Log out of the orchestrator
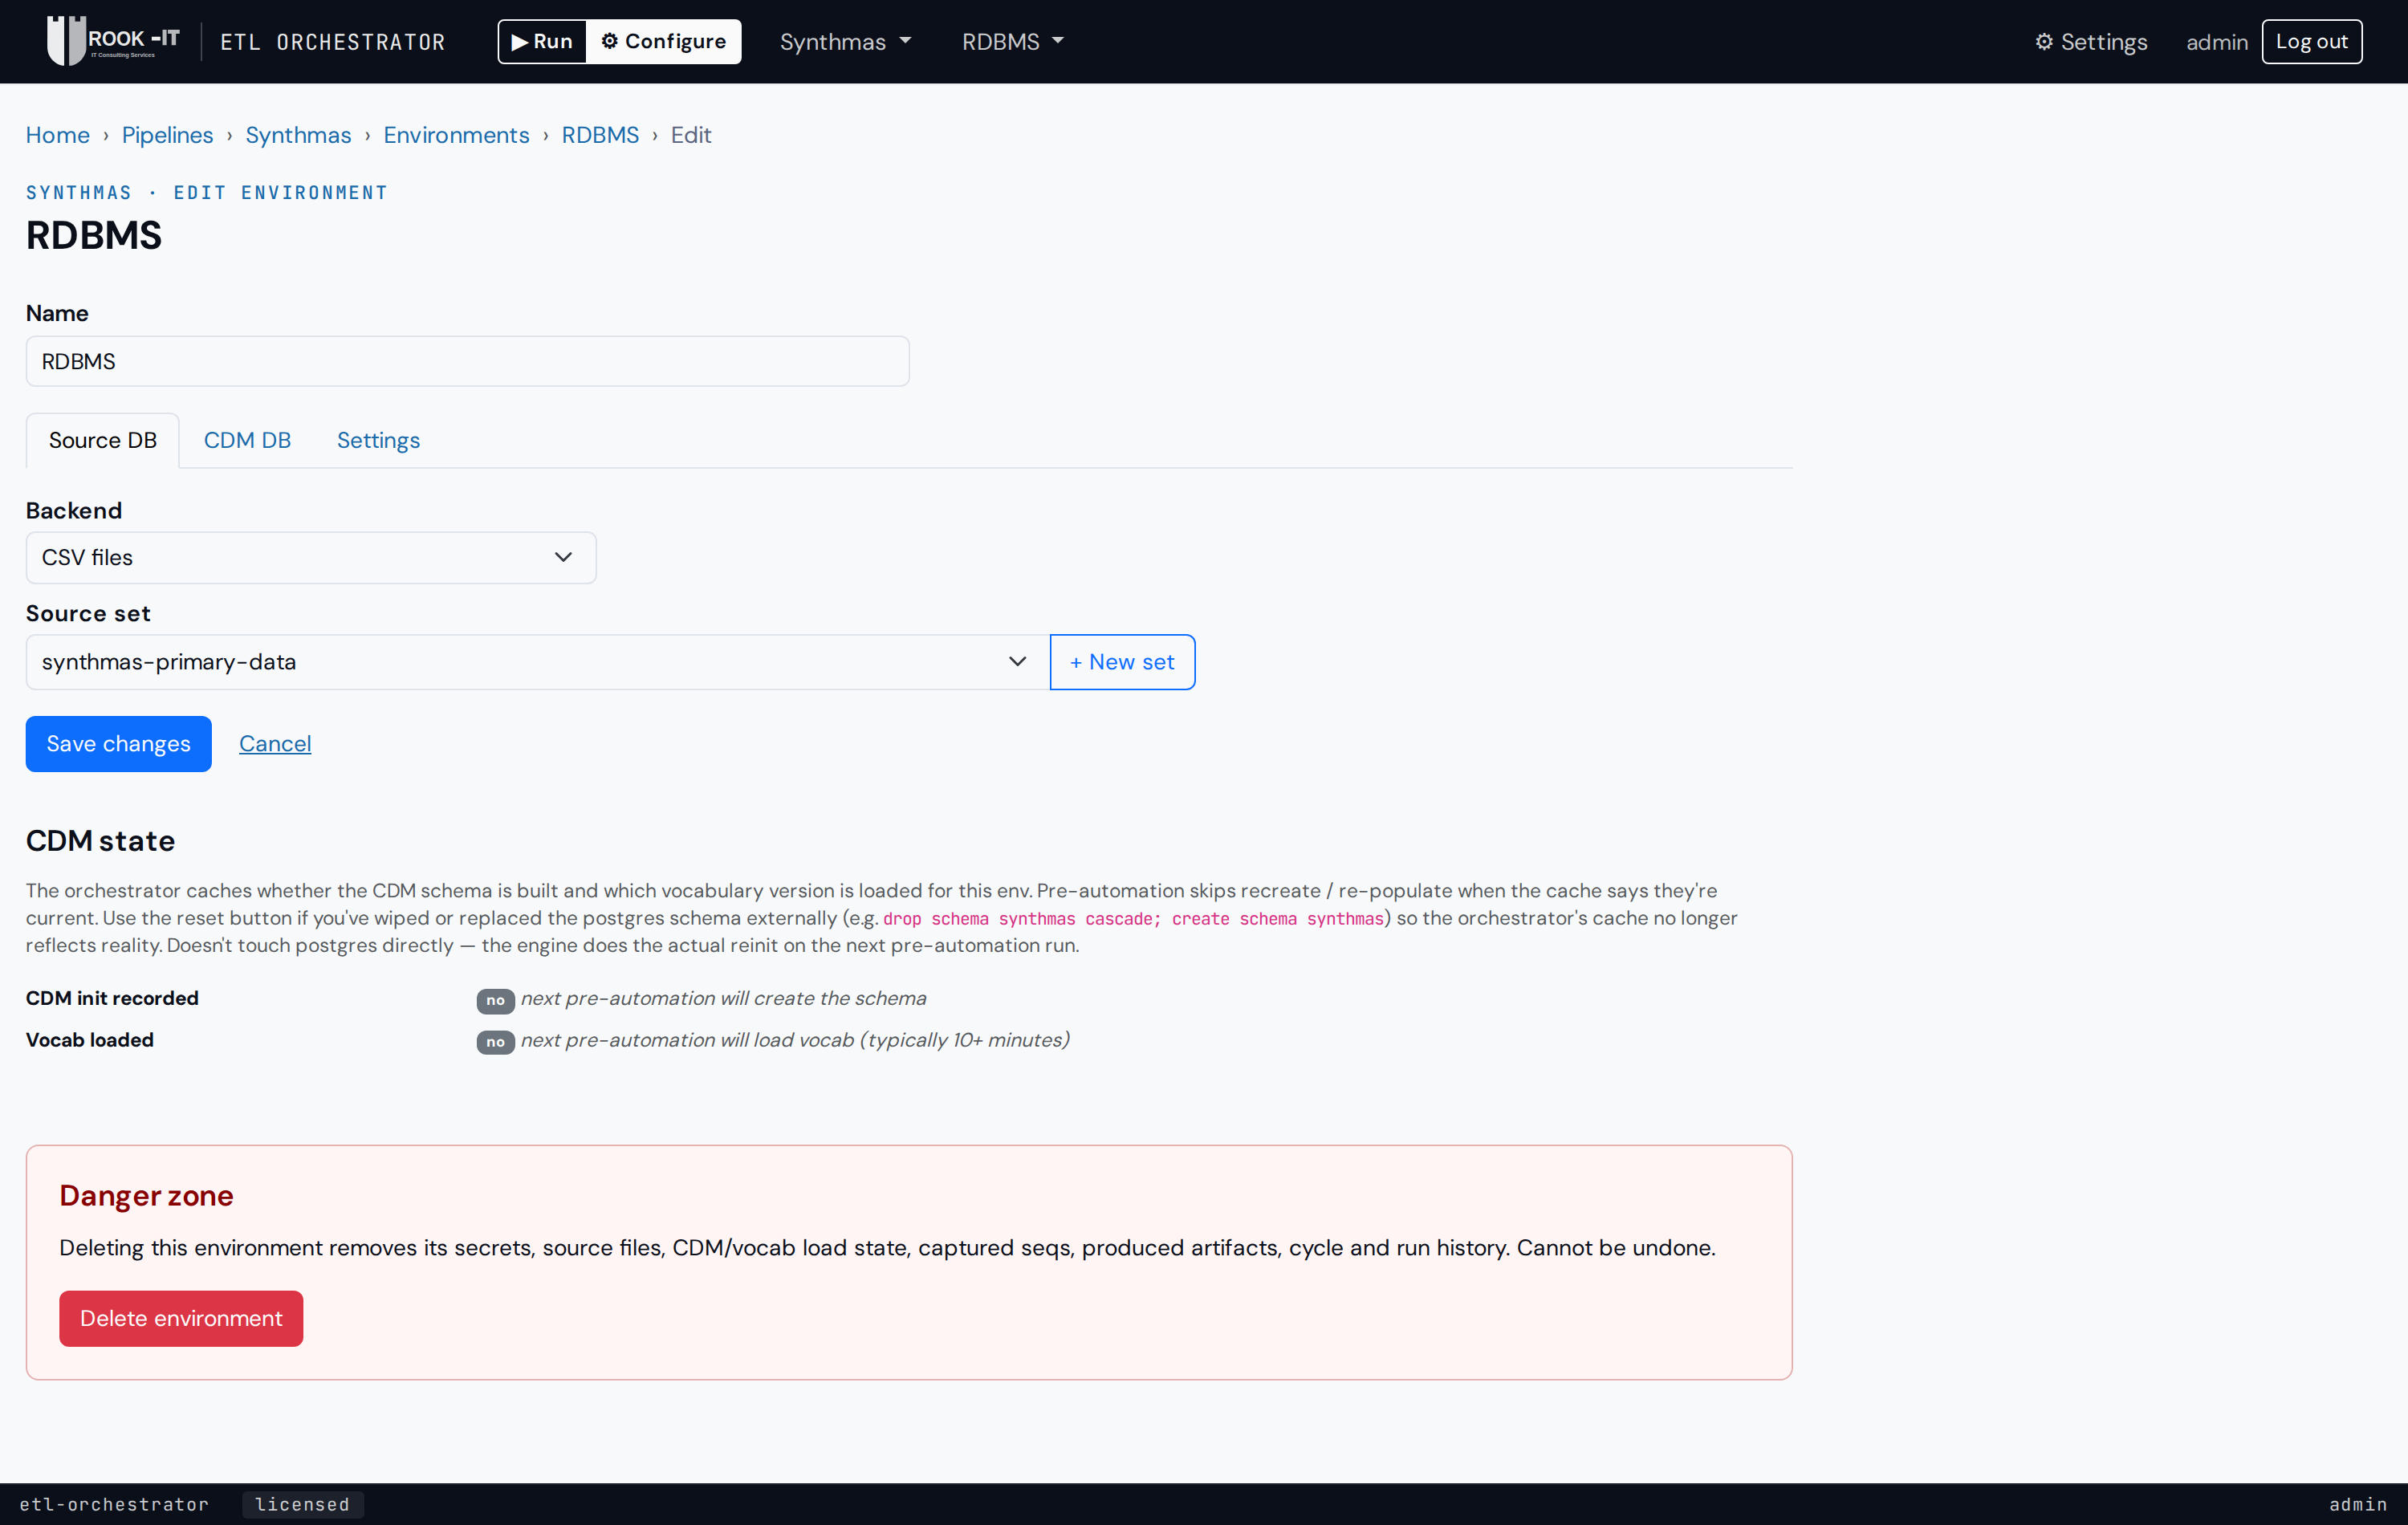Screen dimensions: 2408x1525 pyautogui.click(x=2311, y=41)
